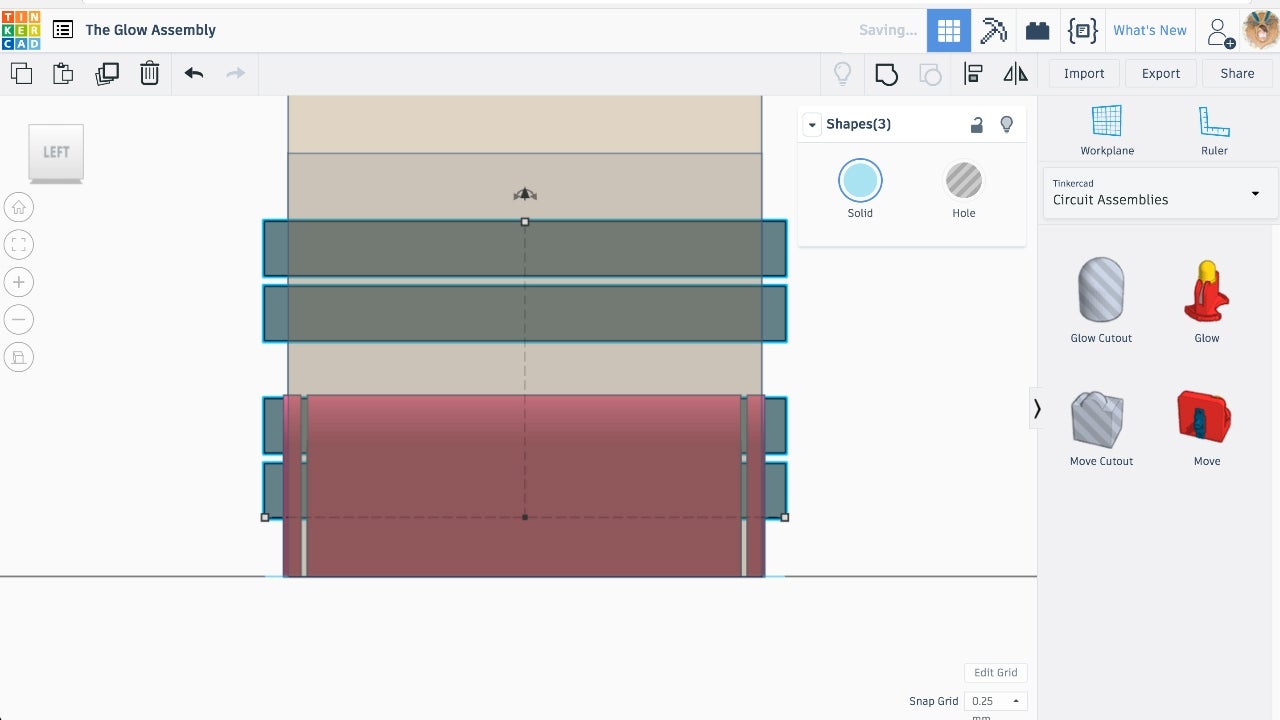Change the Snap Grid value dropdown

click(996, 701)
